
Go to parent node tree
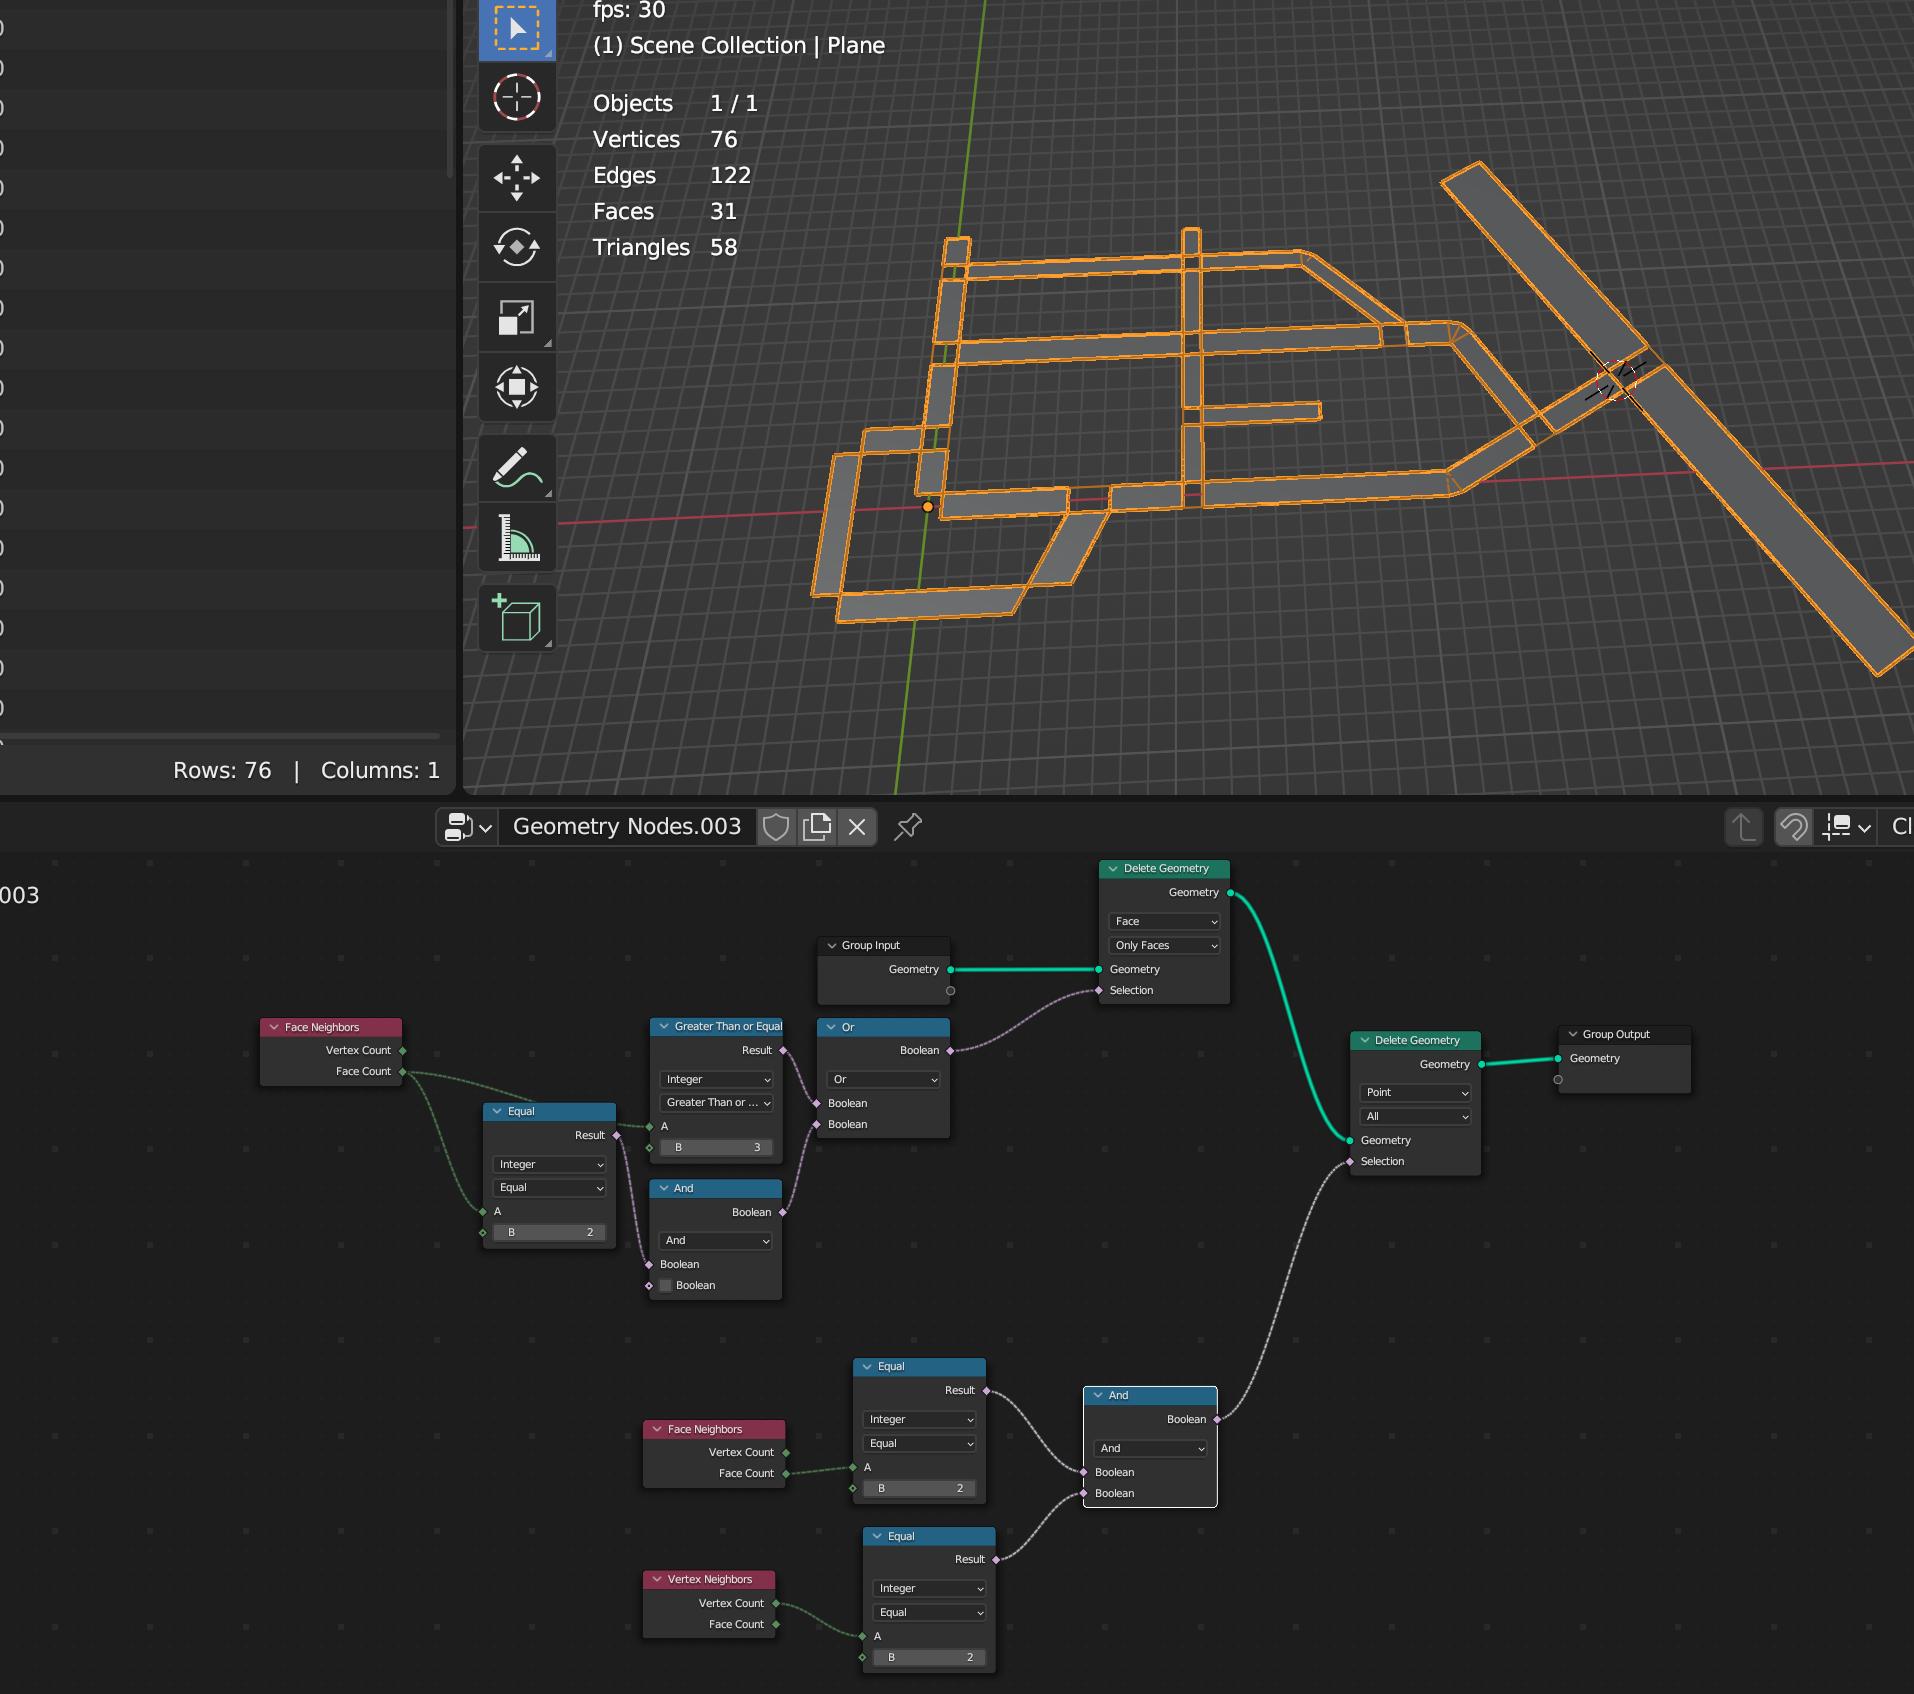(x=1743, y=827)
